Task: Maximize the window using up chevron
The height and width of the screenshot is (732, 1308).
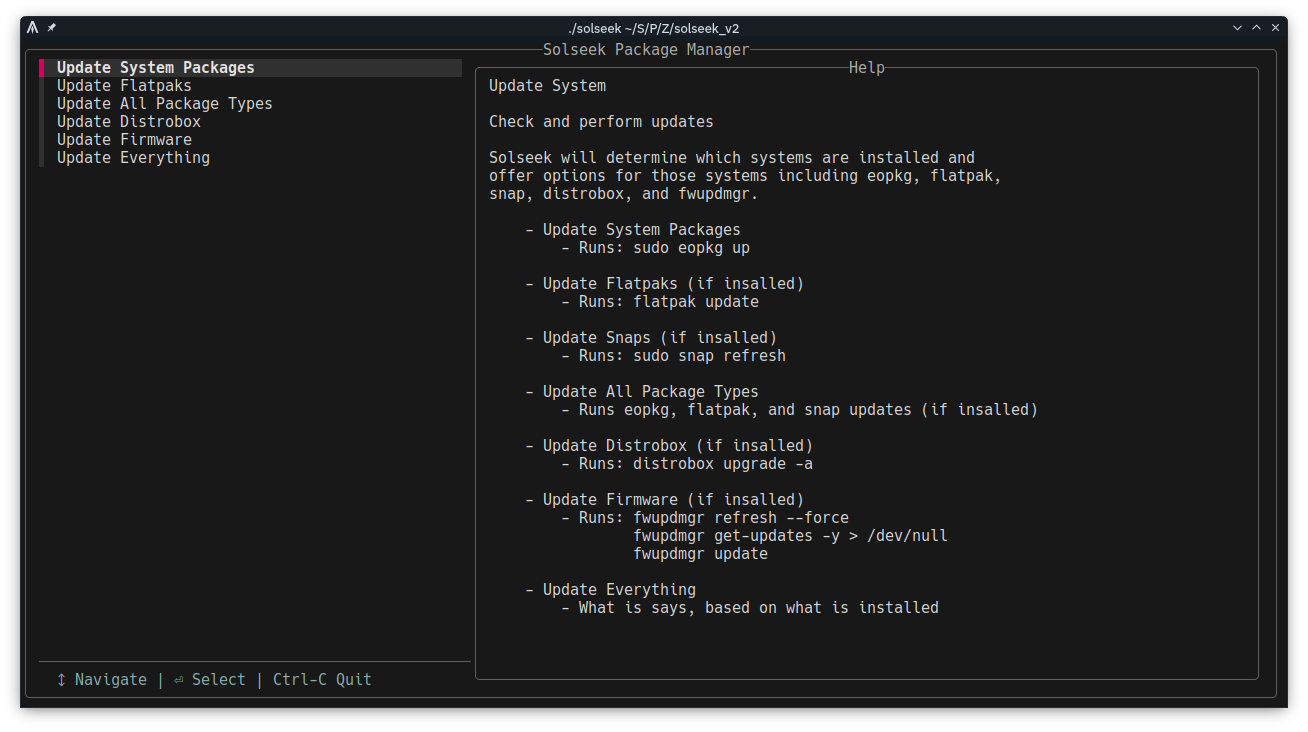Action: (1257, 28)
